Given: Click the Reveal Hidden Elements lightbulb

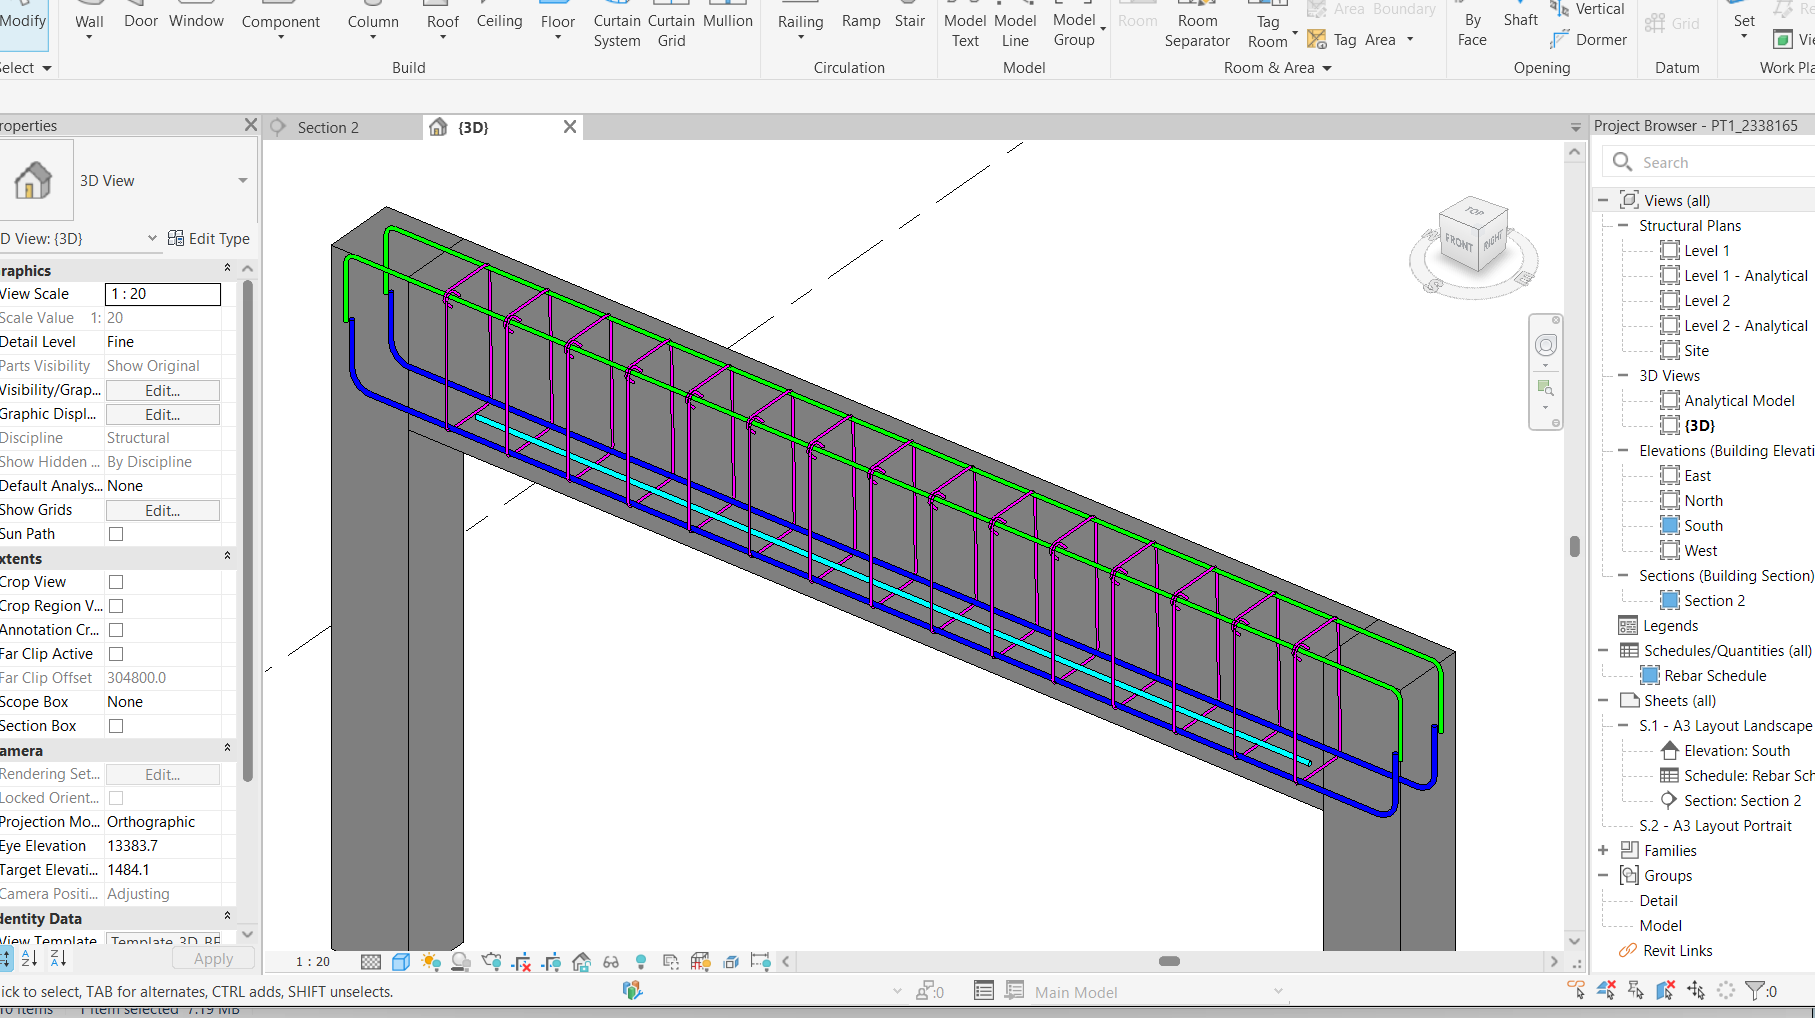Looking at the screenshot, I should [x=641, y=962].
